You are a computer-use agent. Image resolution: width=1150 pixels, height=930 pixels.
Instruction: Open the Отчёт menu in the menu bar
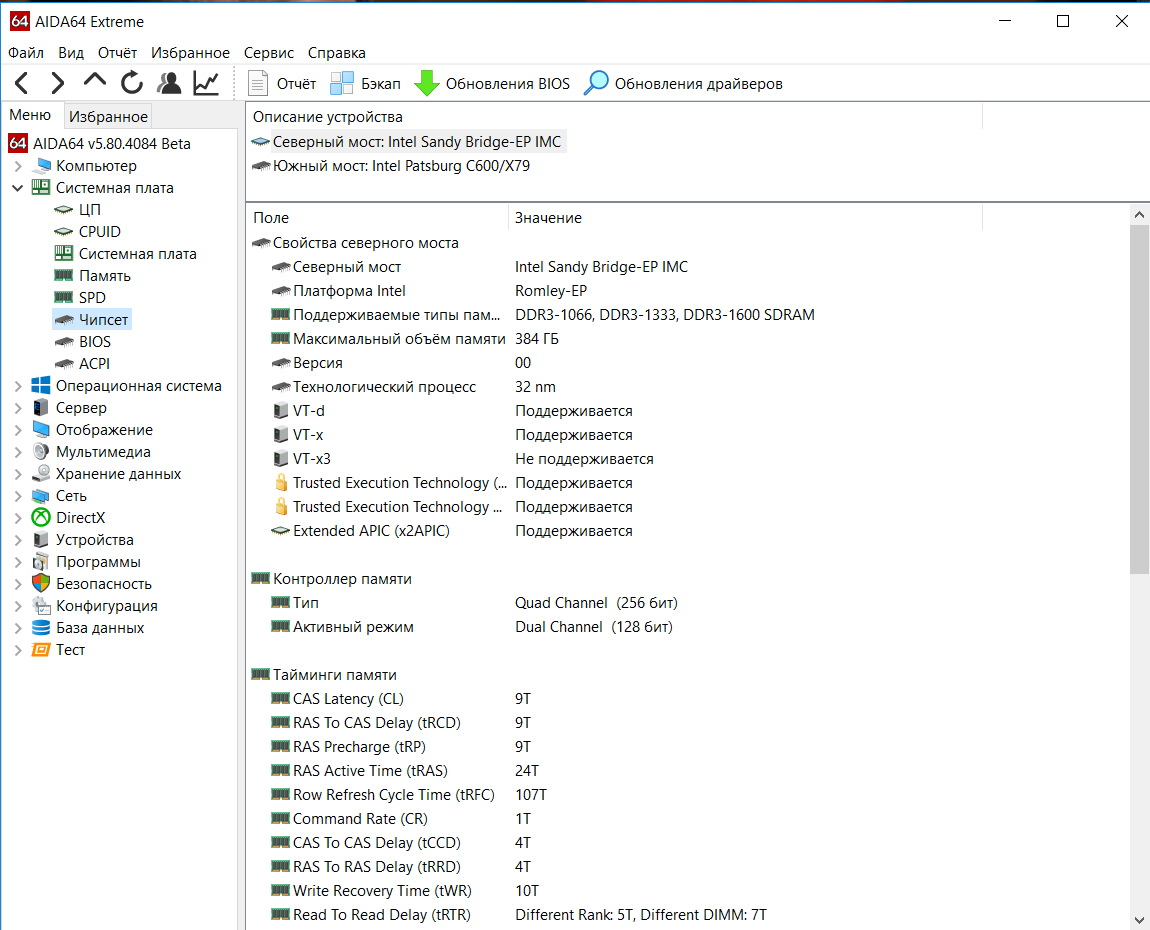pos(117,53)
